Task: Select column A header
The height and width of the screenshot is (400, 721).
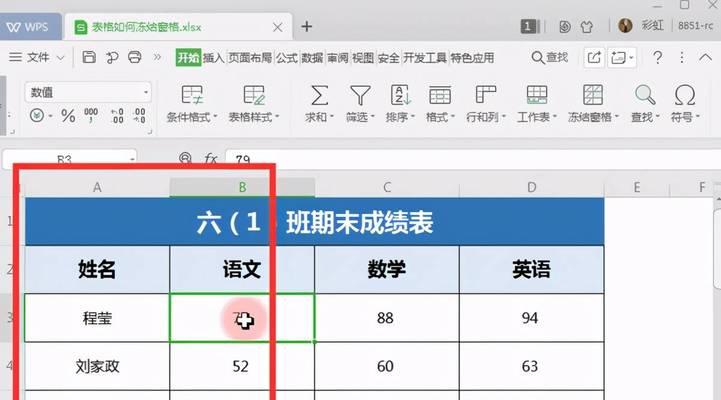Action: 97,188
